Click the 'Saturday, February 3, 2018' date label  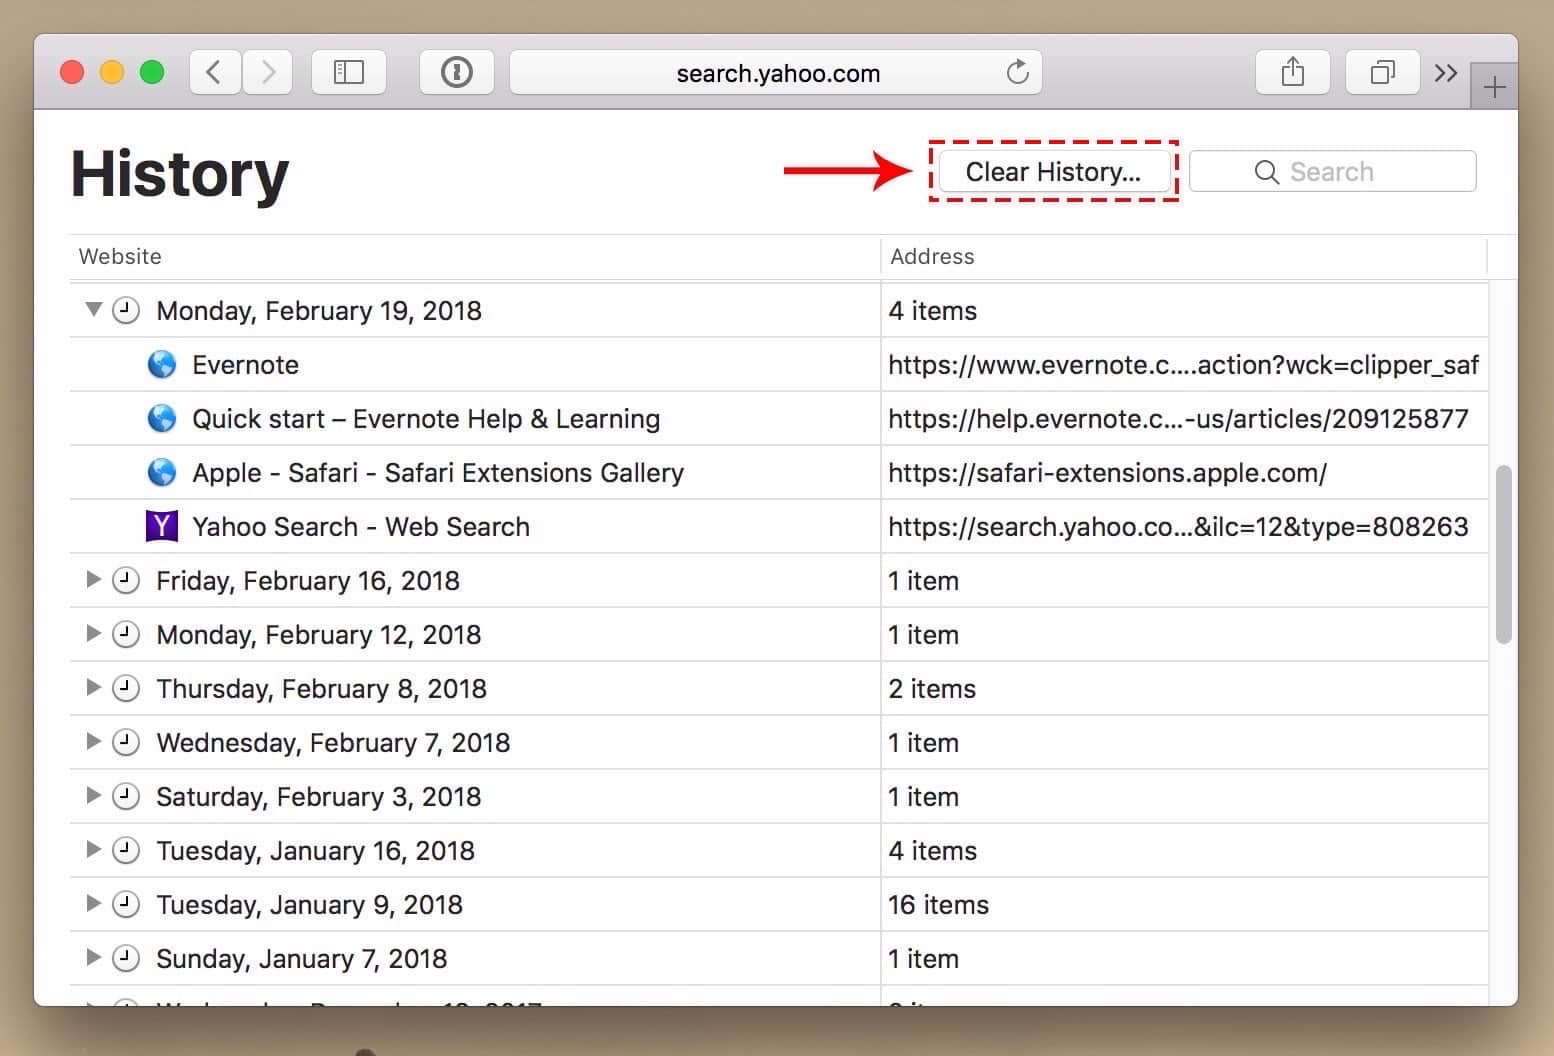(318, 797)
